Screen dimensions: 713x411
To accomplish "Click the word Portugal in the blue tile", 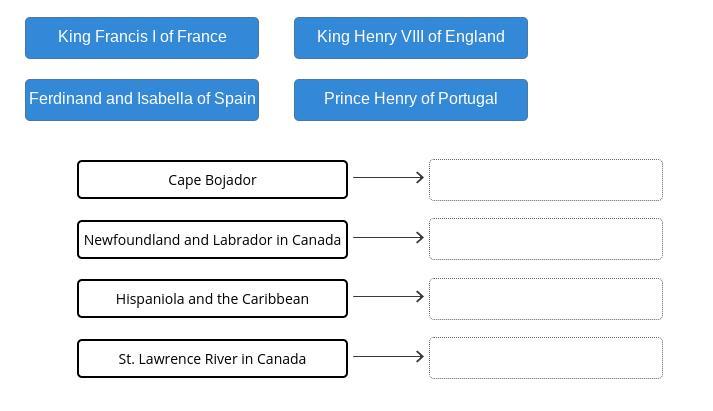I will click(467, 99).
